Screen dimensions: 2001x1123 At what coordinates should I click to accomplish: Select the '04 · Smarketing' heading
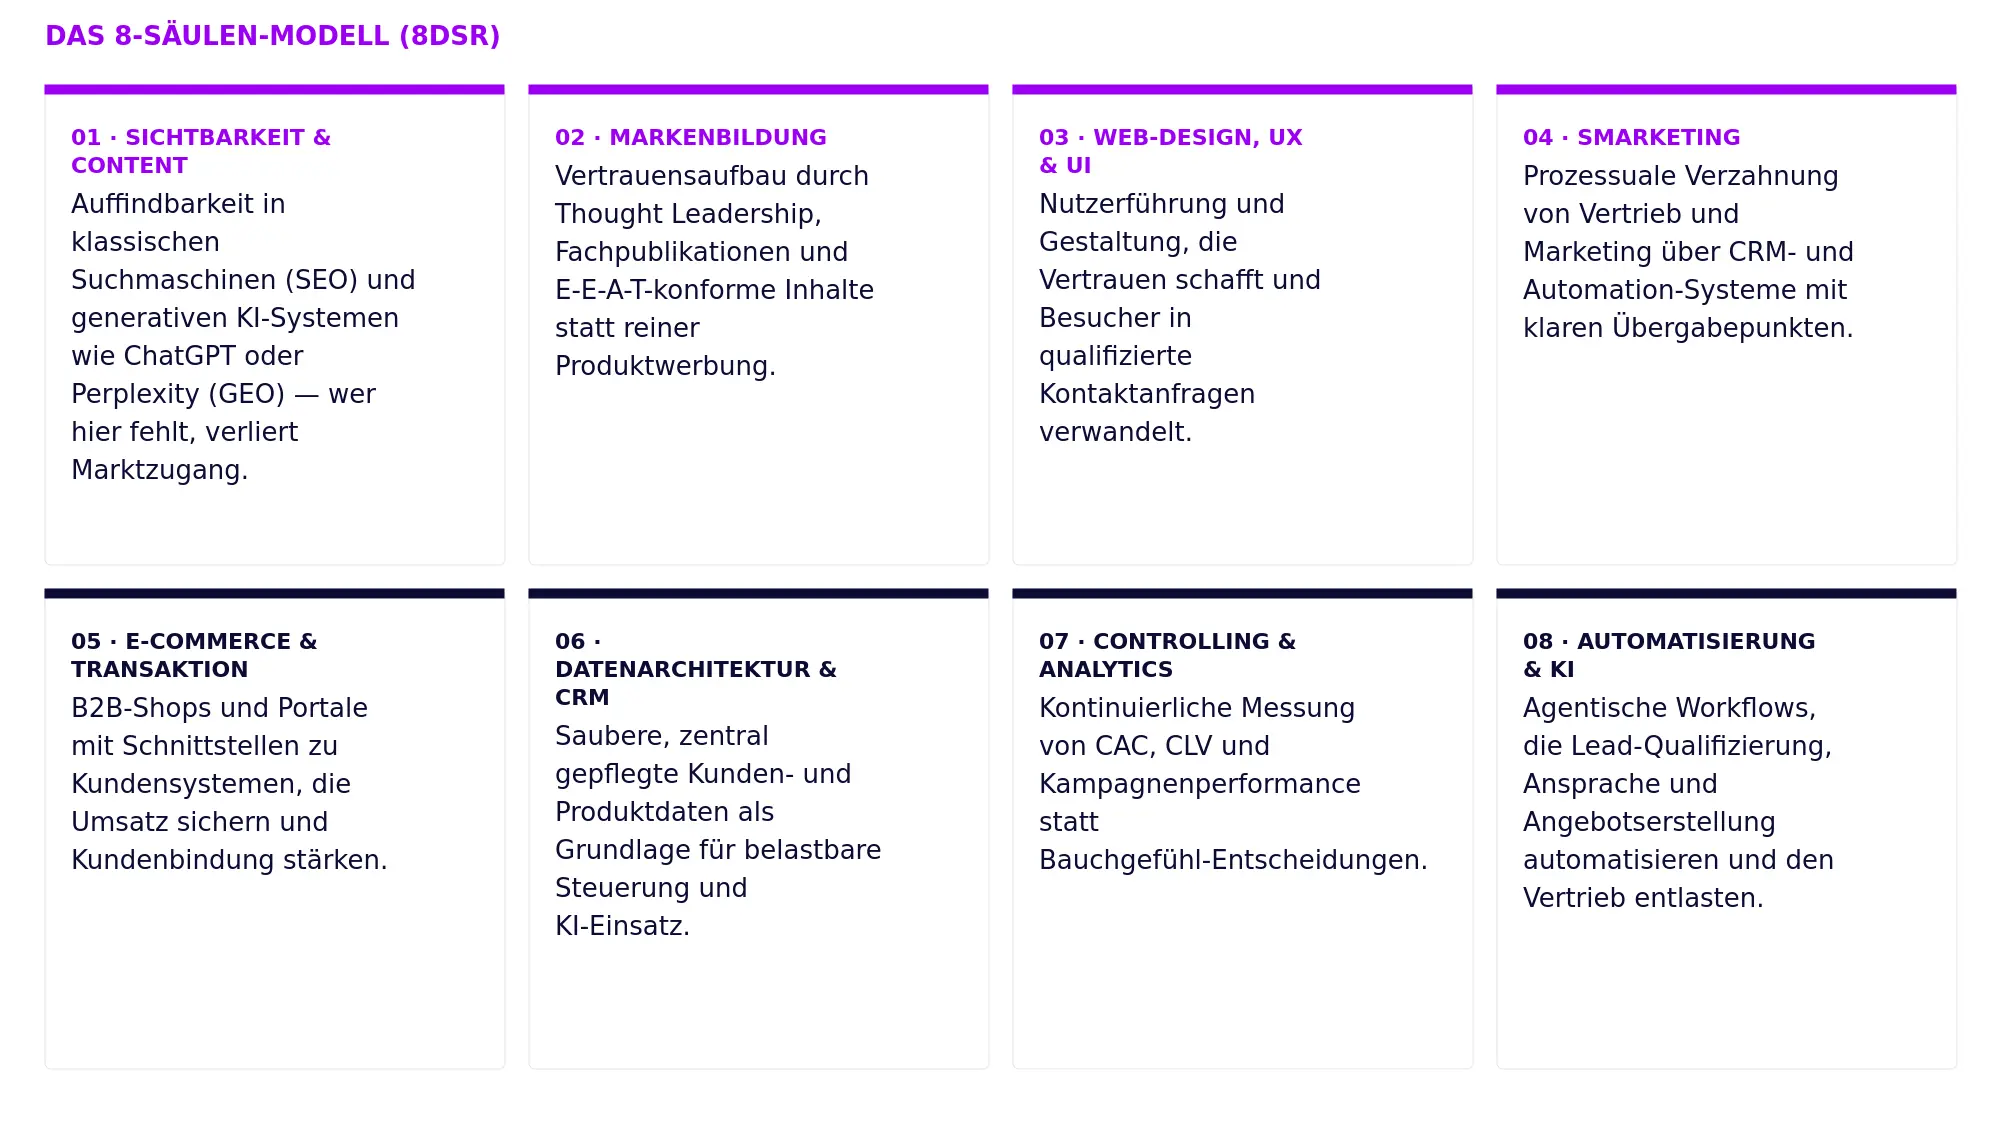click(x=1631, y=137)
